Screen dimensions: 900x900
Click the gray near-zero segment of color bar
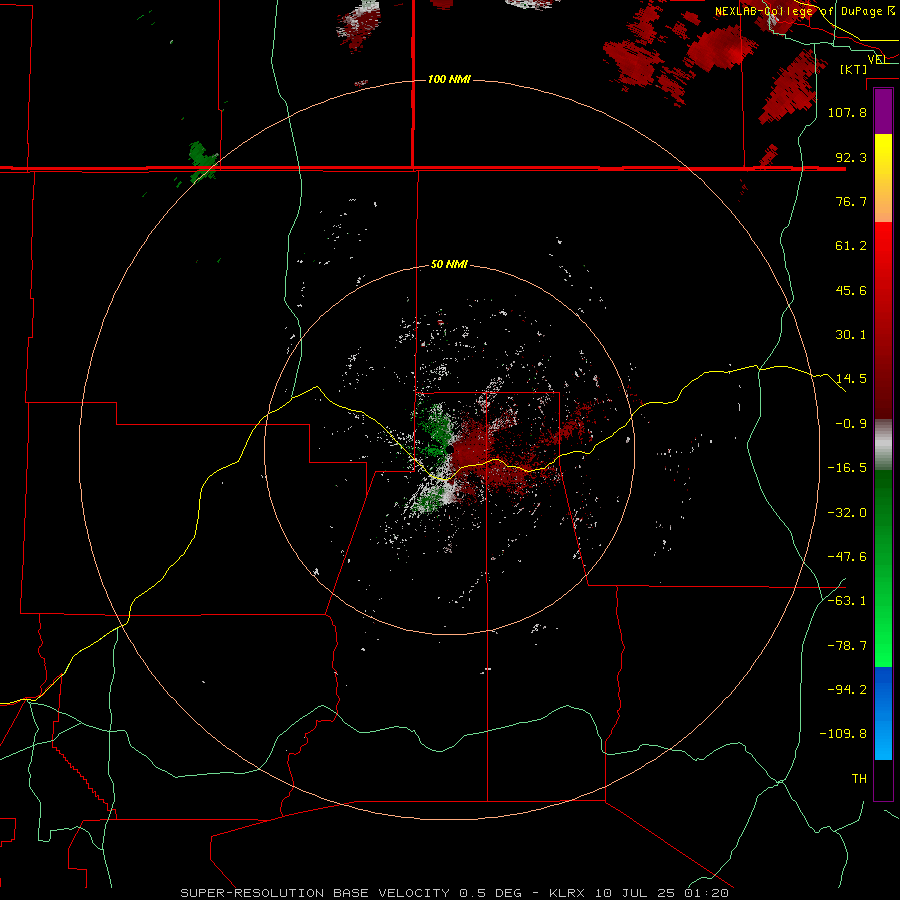pos(883,445)
